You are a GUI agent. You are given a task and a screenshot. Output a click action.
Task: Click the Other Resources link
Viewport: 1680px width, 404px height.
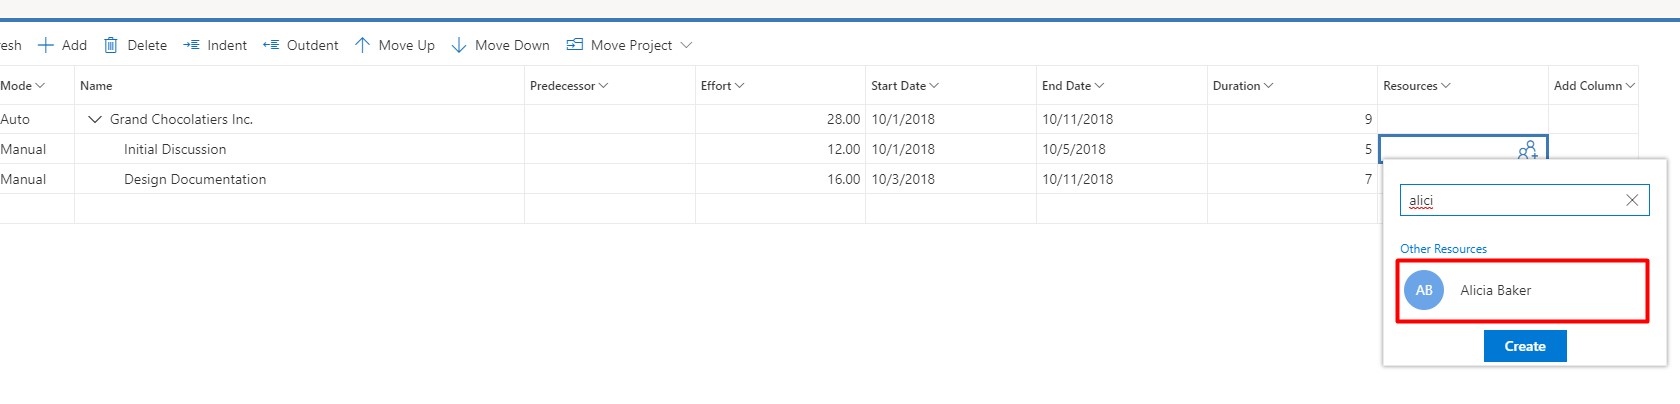[x=1443, y=249]
